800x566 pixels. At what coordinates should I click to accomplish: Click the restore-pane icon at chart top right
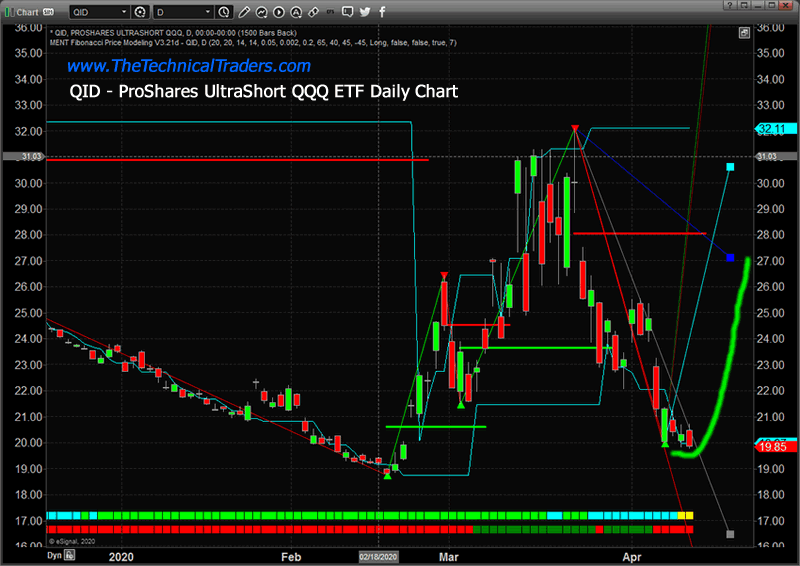[744, 33]
